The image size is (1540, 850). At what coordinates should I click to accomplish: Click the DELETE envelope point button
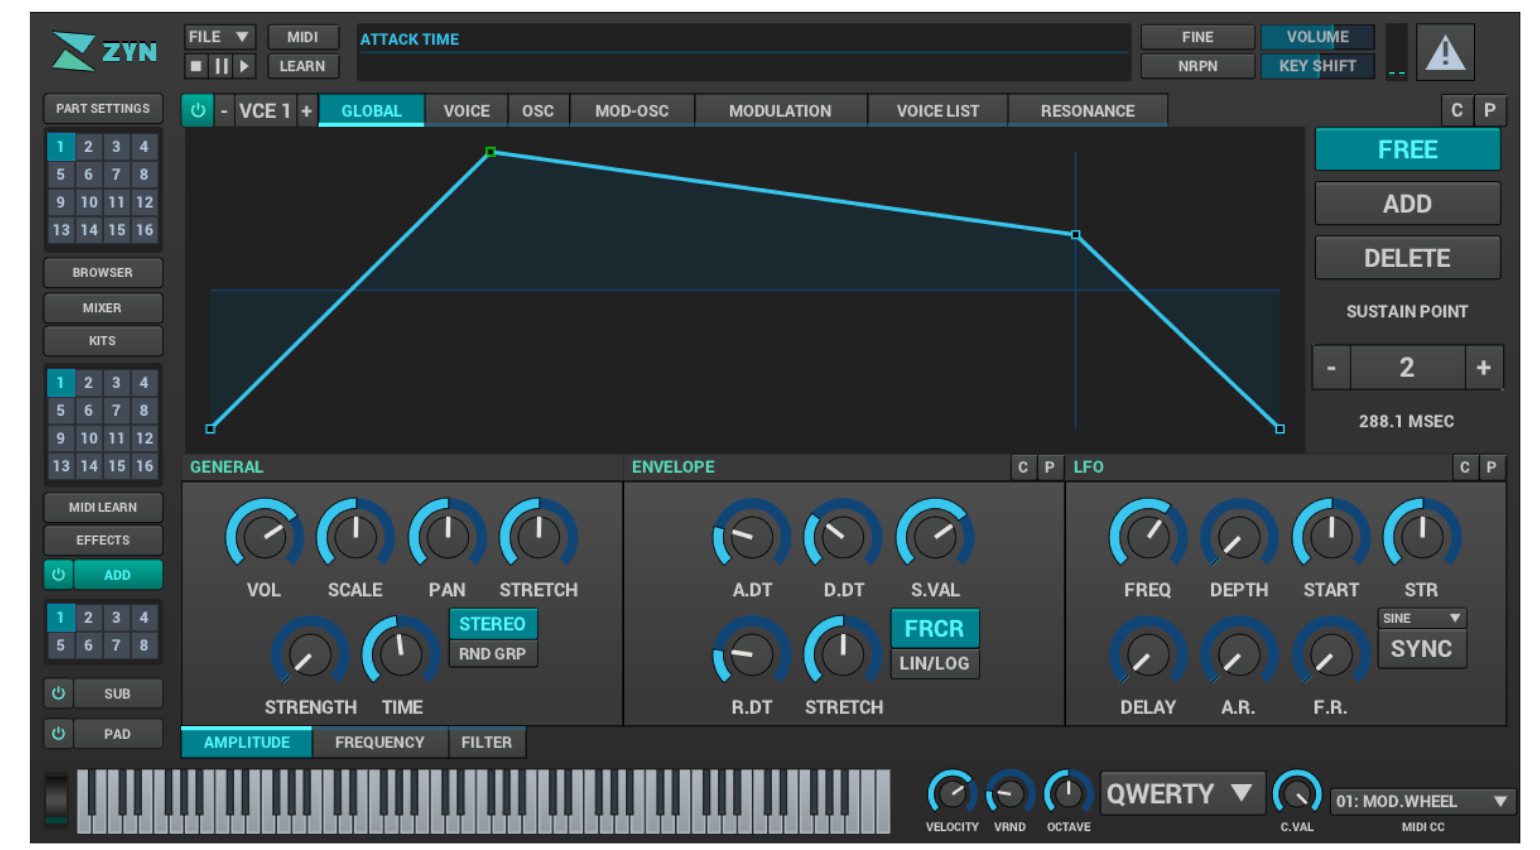click(x=1406, y=258)
